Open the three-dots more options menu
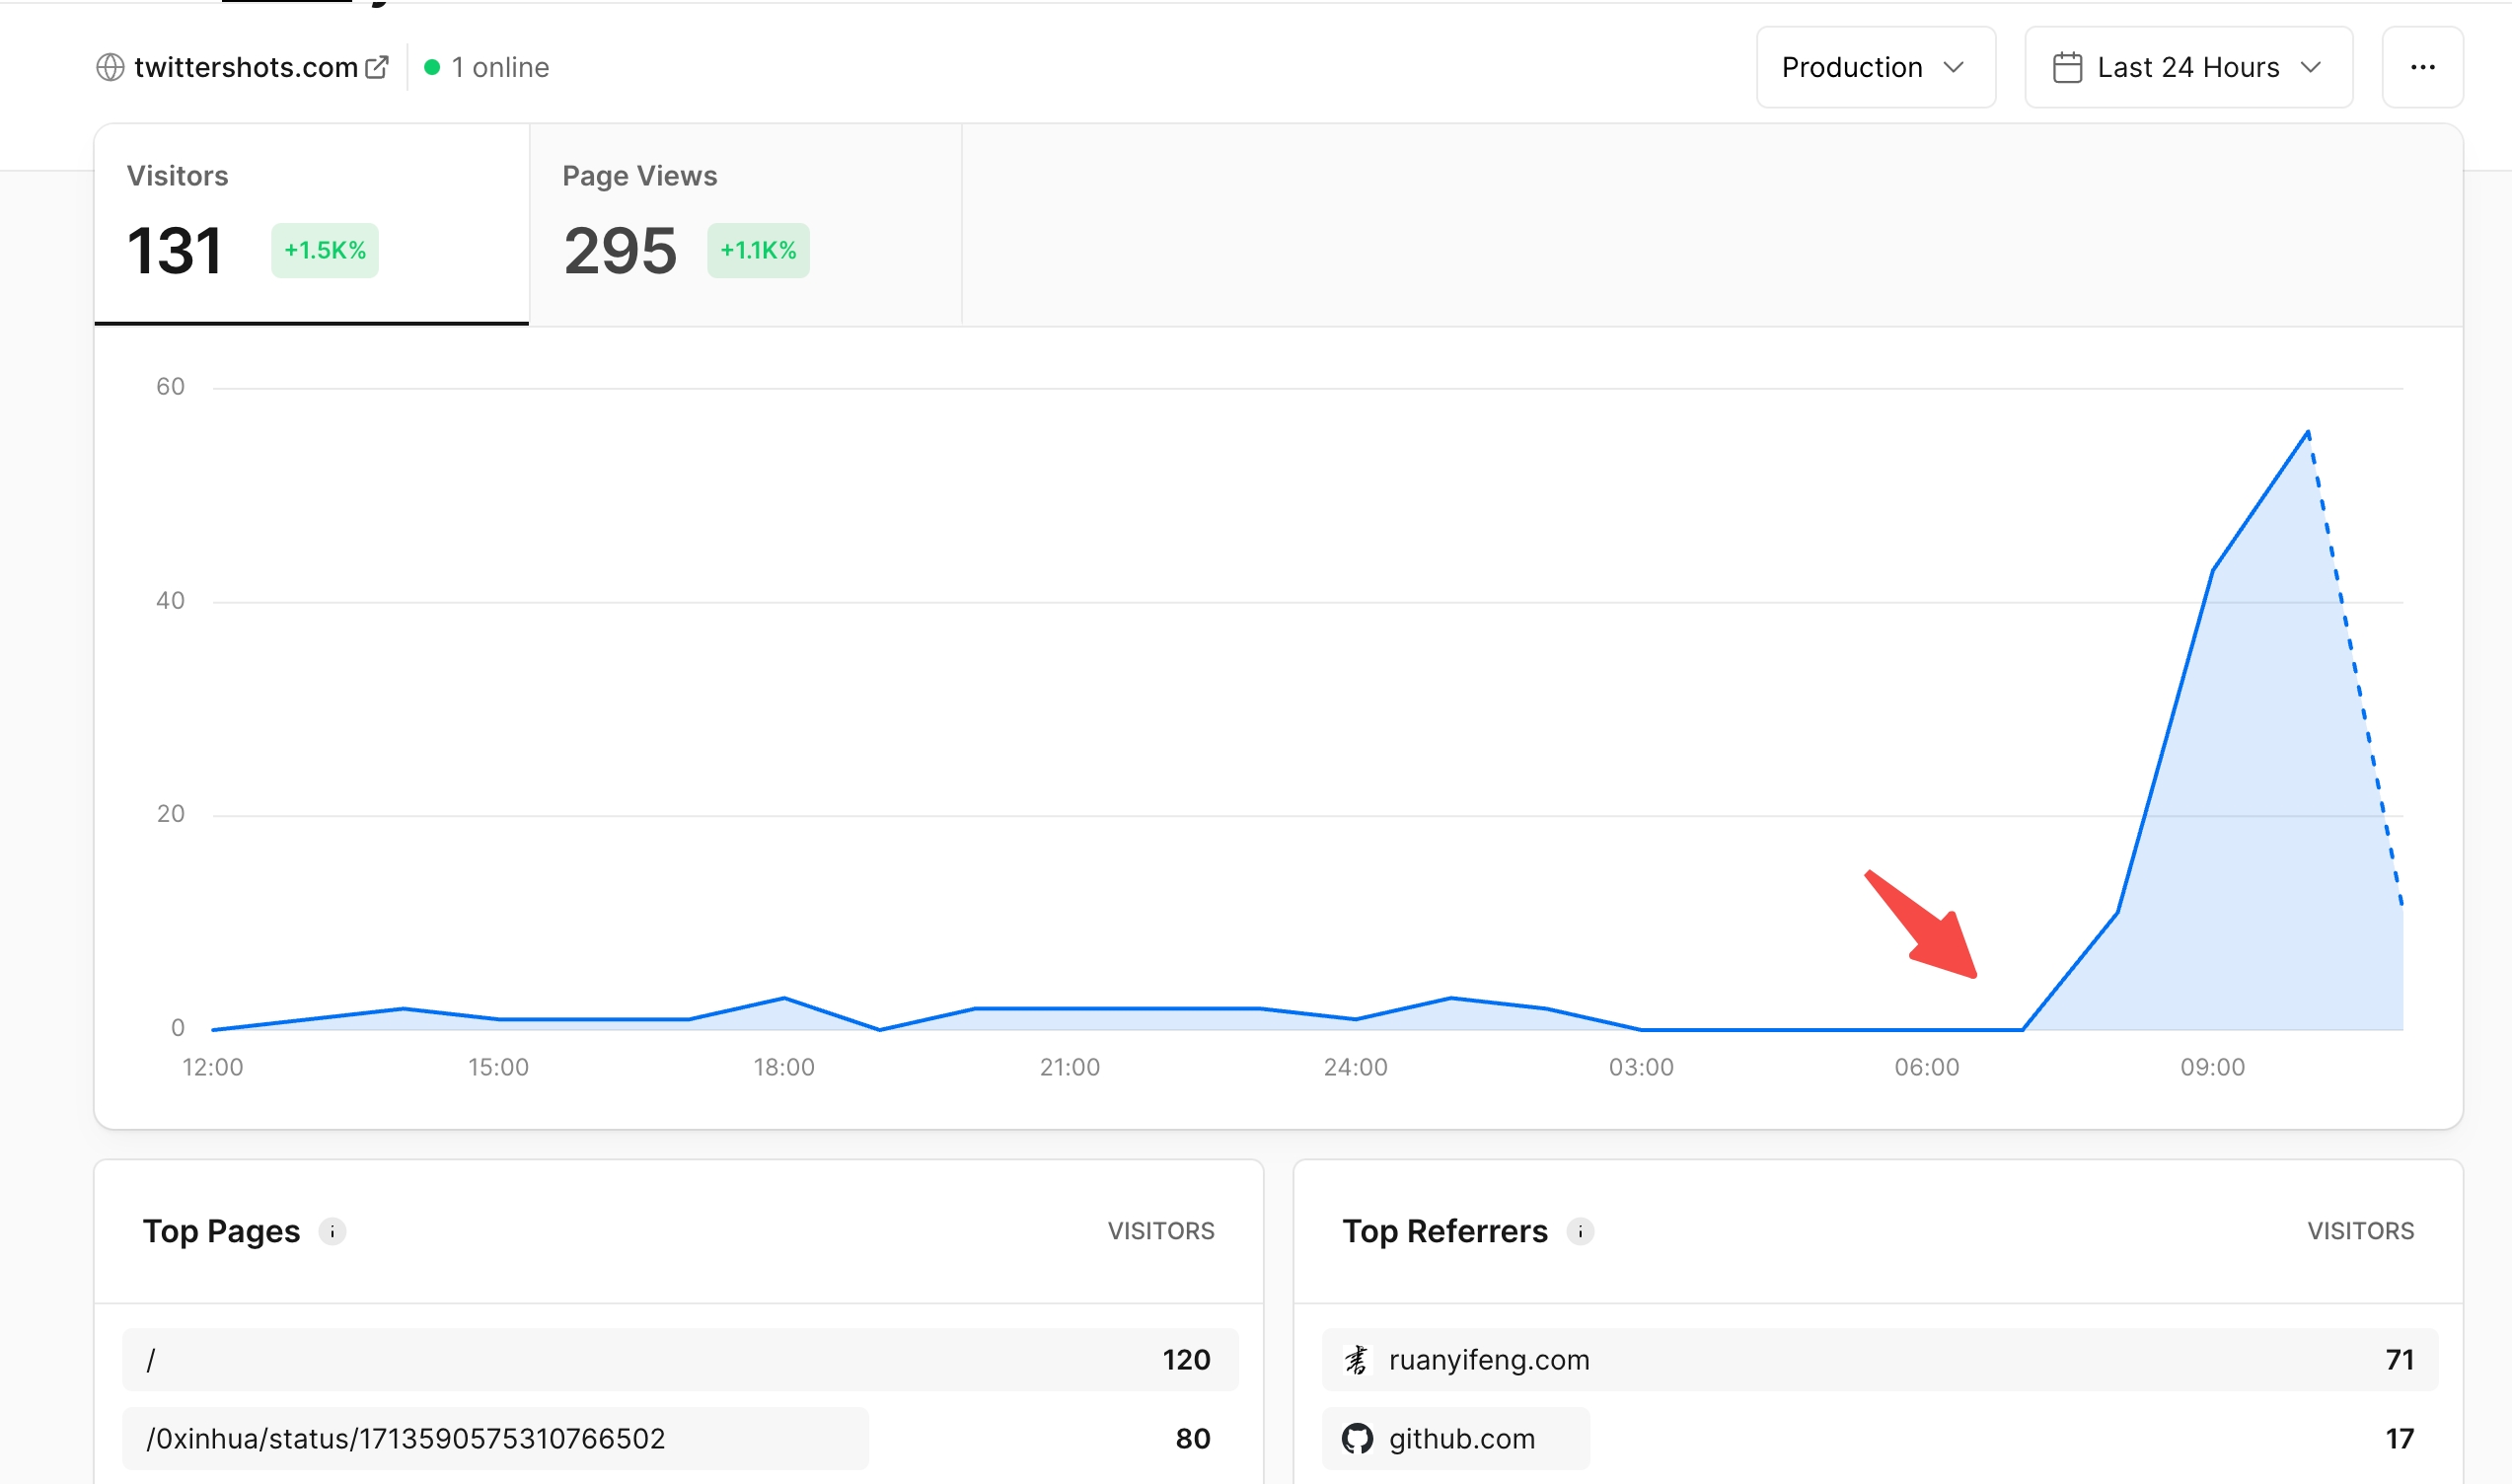 (2422, 67)
